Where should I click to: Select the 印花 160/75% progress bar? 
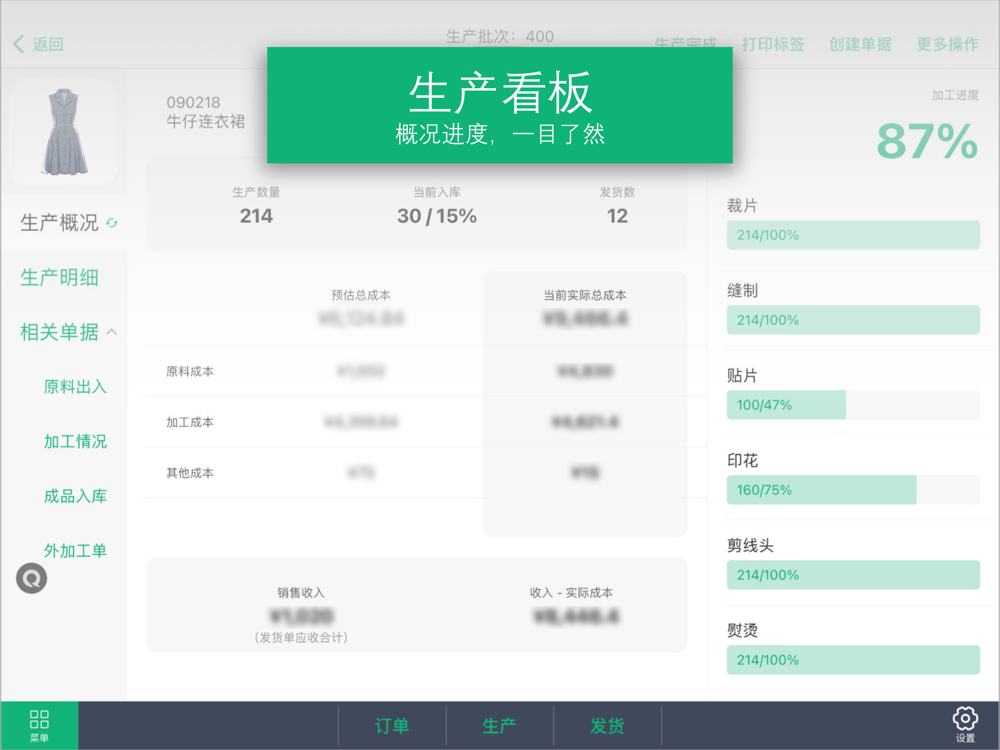(853, 489)
